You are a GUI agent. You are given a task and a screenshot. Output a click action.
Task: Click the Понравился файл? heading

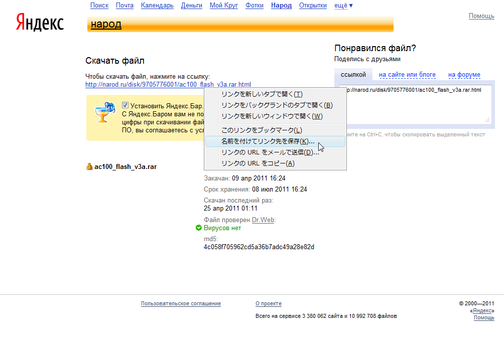coord(375,48)
